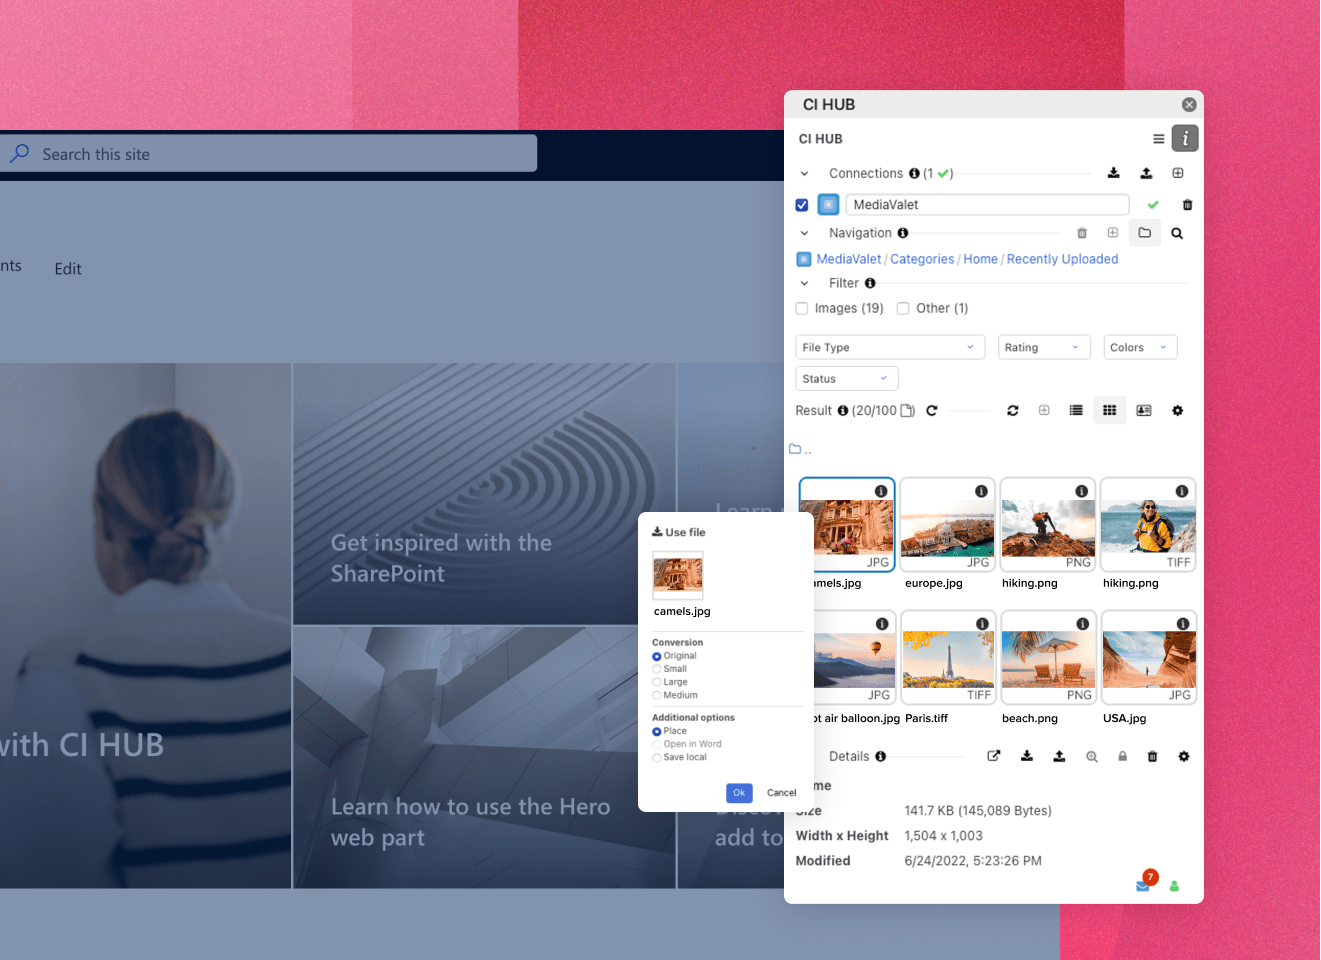This screenshot has width=1321, height=960.
Task: Collapse the Connections section
Action: tap(804, 174)
